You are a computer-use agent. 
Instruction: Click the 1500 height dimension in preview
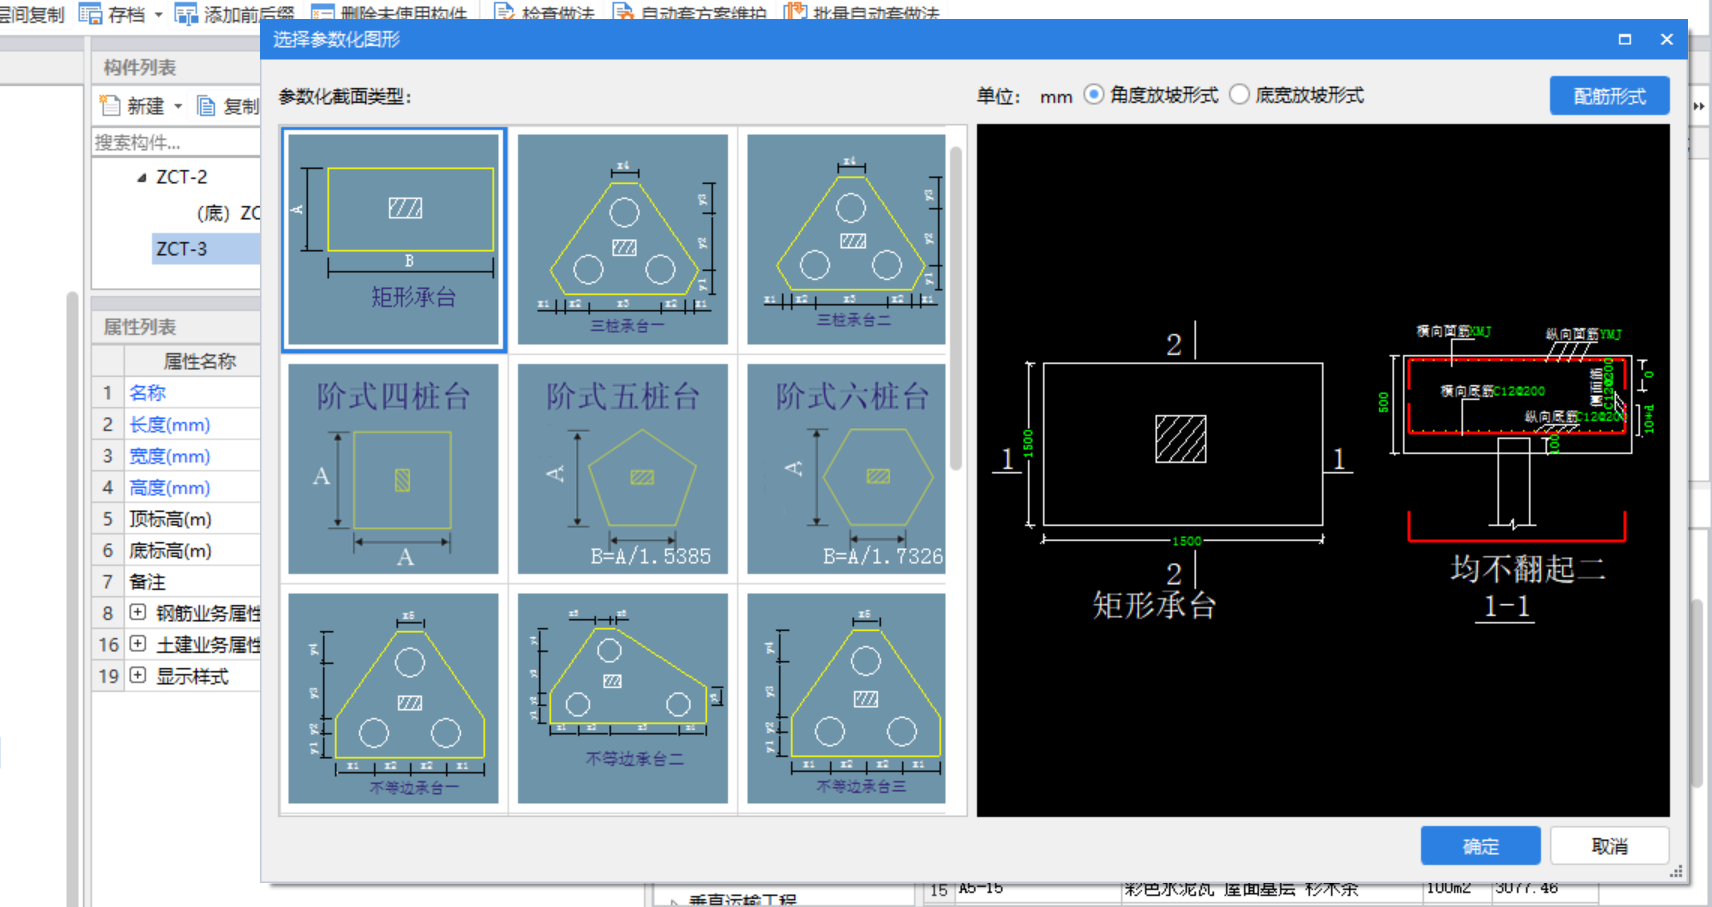(x=1028, y=444)
